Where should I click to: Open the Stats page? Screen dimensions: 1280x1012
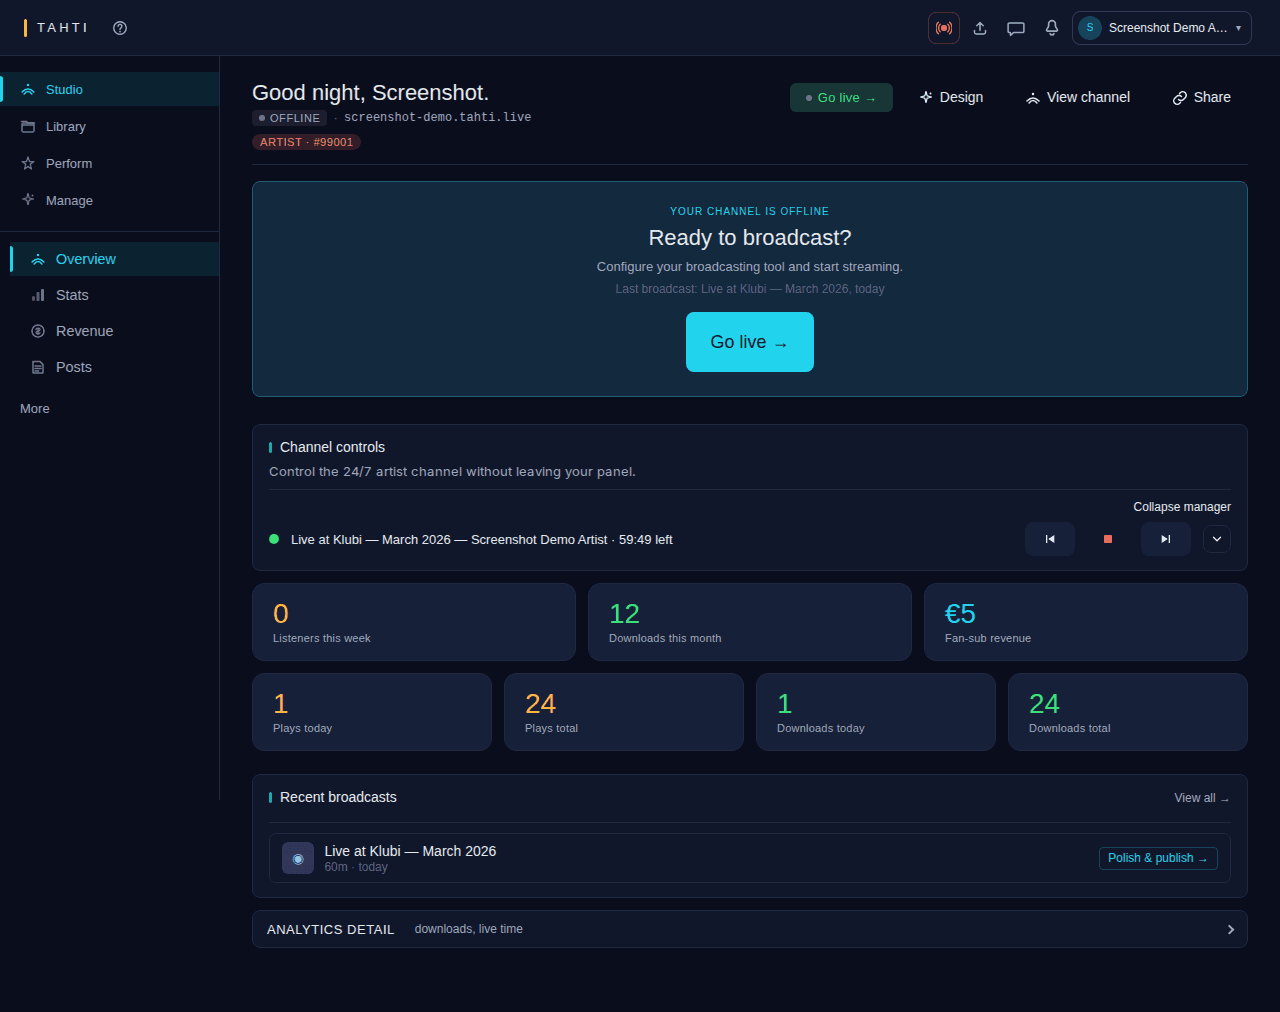point(115,295)
